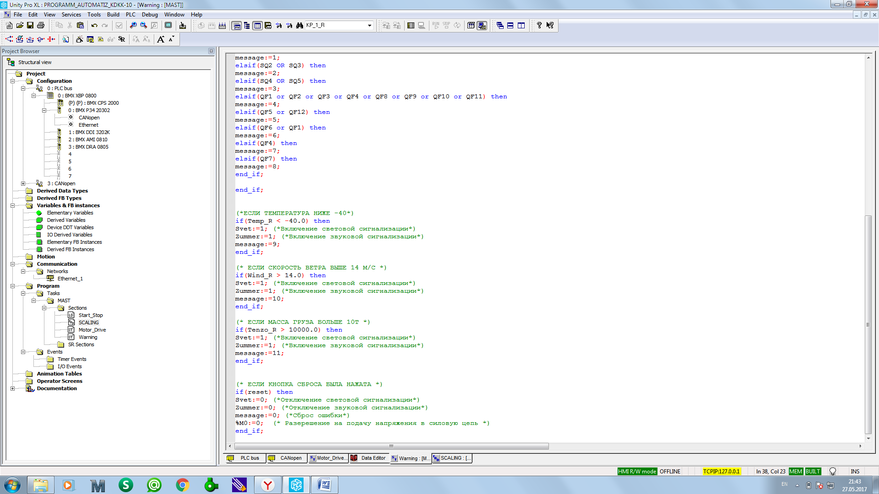This screenshot has height=494, width=879.
Task: Click the Undo arrow icon
Action: [x=94, y=26]
